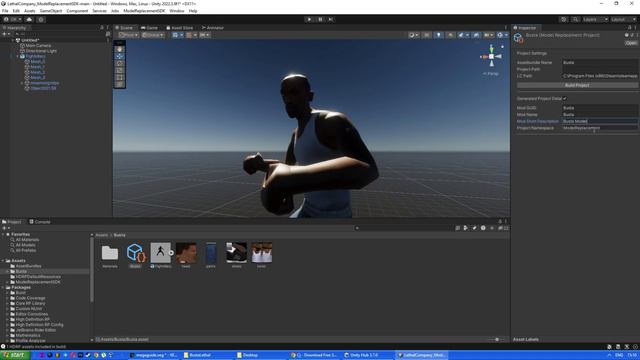Viewport: 640px width, 360px height.
Task: Toggle scene lighting lightbulb icon
Action: 438,35
